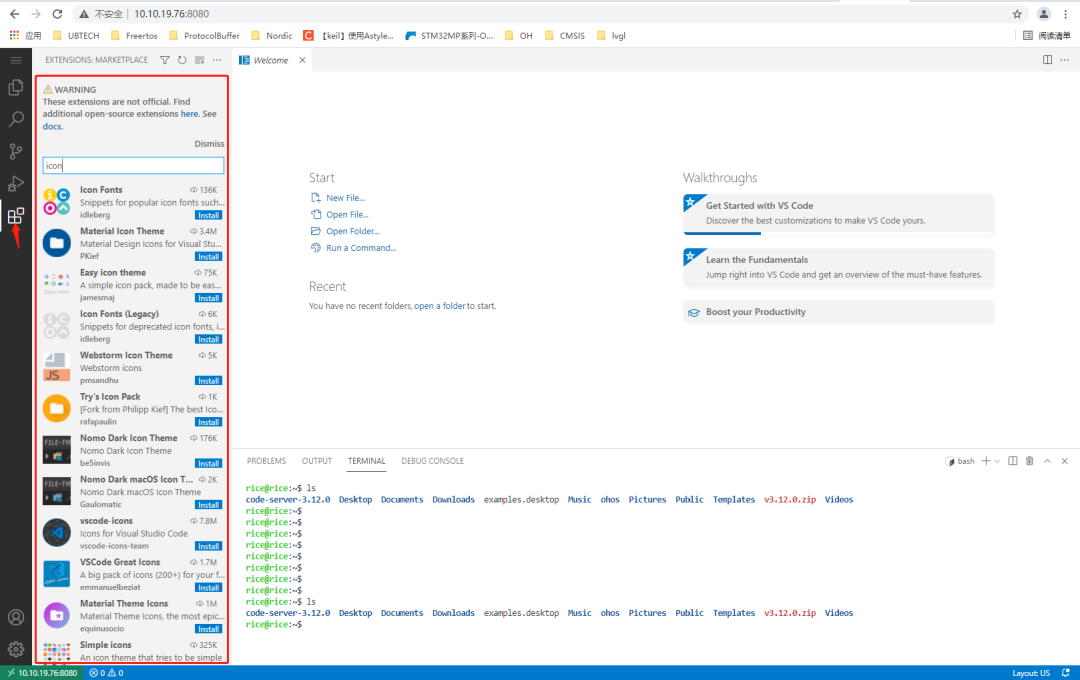Select the TERMINAL tab
Screen dimensions: 1080x680
(x=366, y=461)
